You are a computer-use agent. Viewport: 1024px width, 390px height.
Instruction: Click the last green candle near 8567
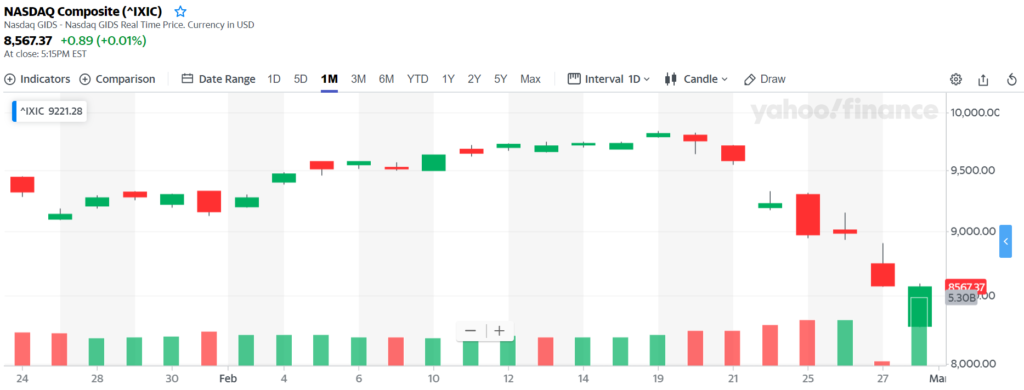point(920,306)
